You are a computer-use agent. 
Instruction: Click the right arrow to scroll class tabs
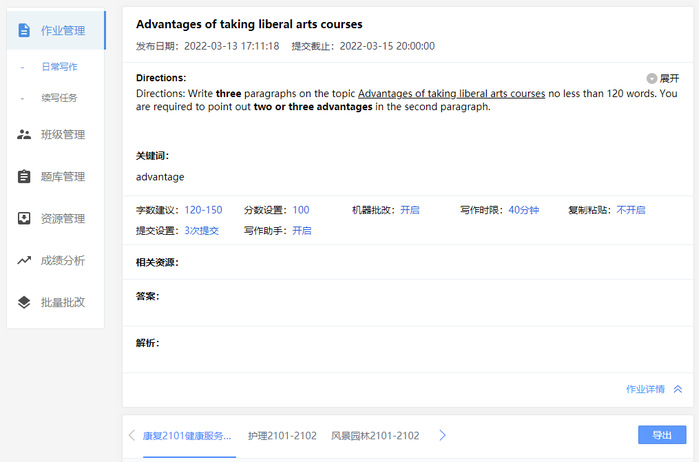[x=443, y=436]
